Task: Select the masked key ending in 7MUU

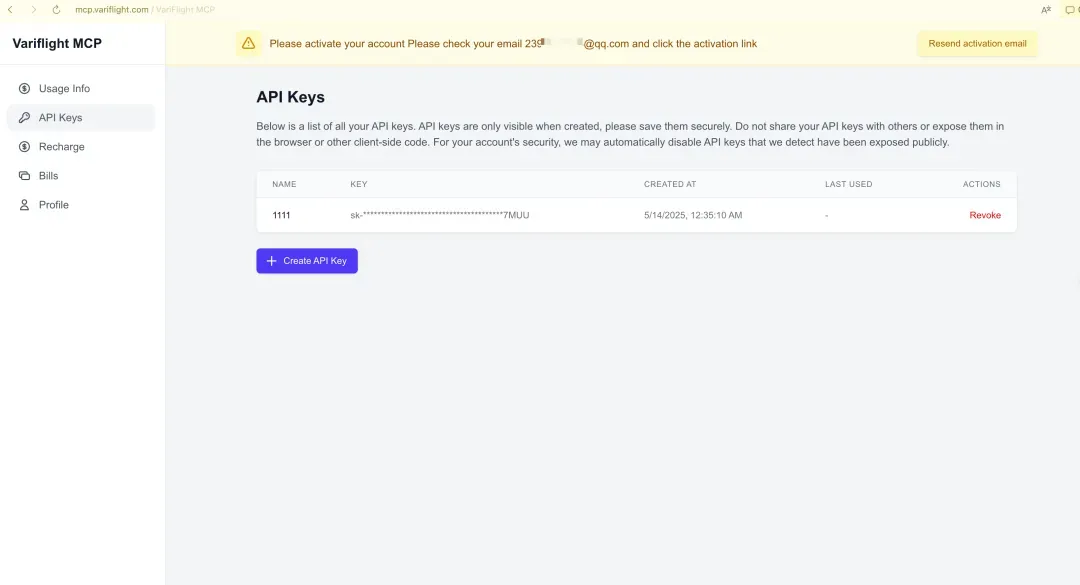Action: (439, 215)
